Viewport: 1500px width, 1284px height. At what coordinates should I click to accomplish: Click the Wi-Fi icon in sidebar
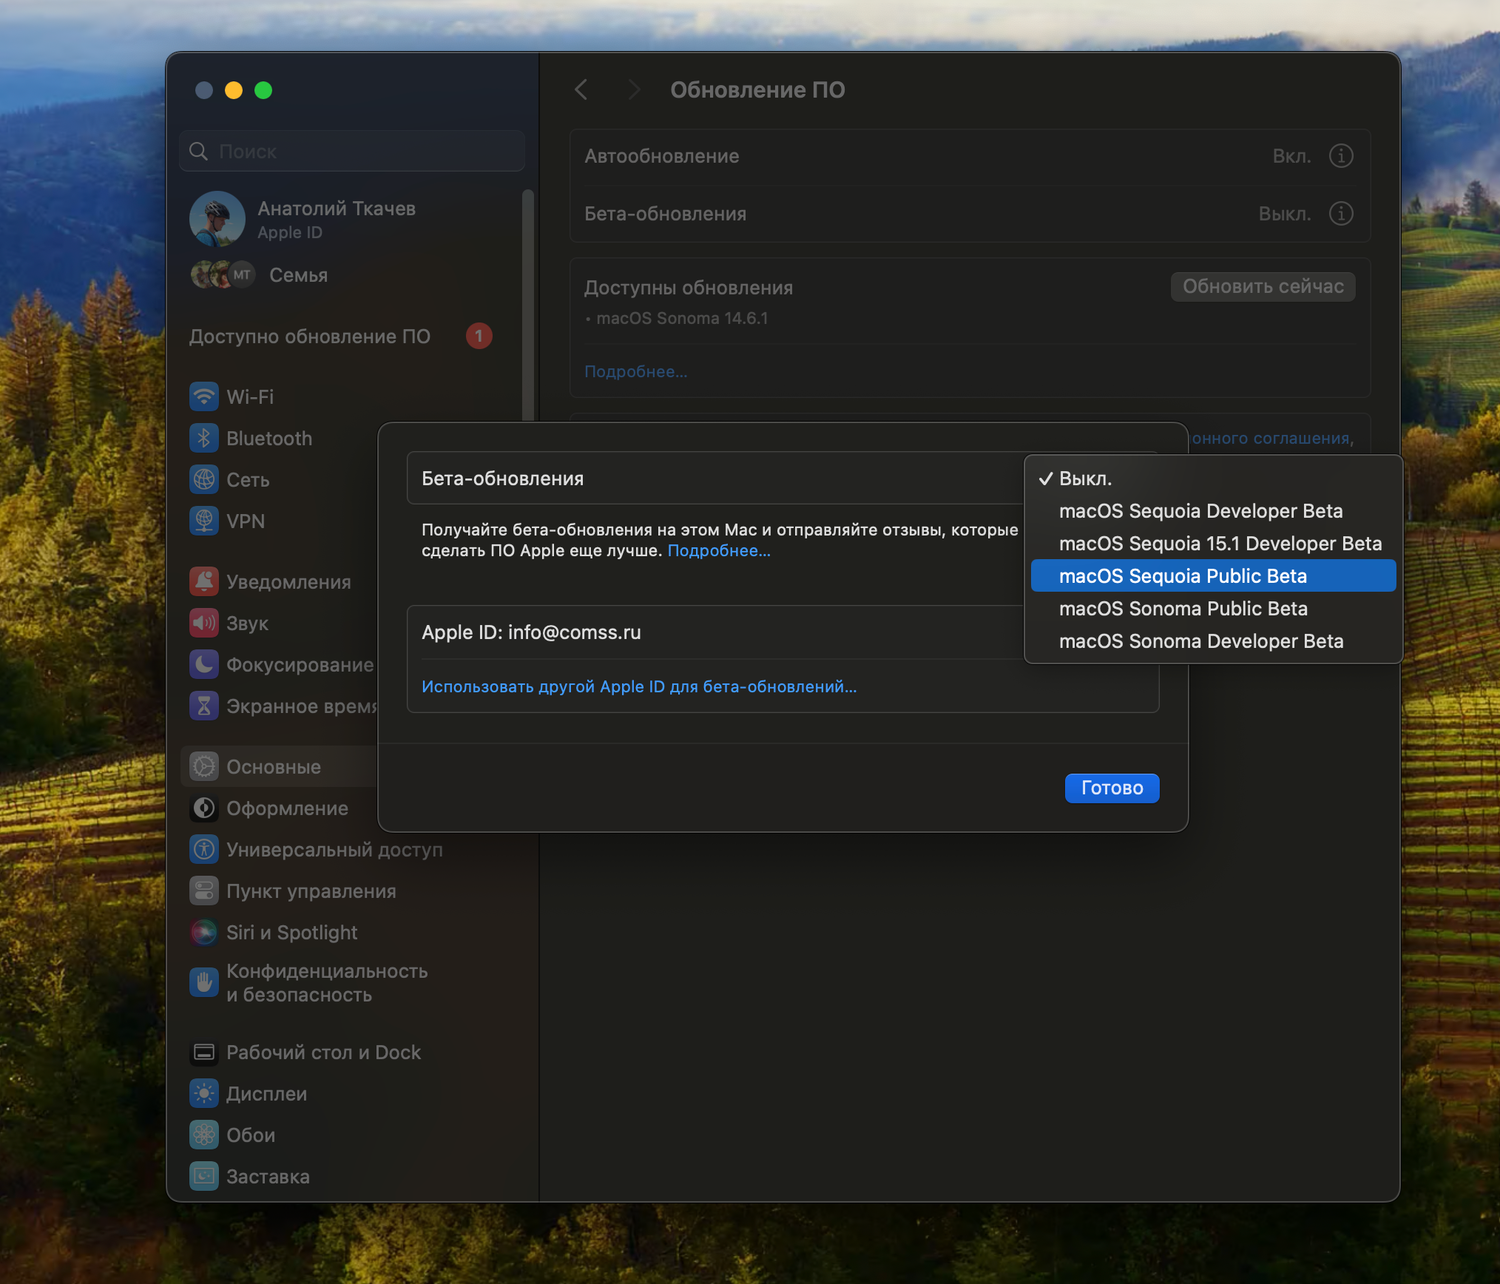(x=204, y=397)
